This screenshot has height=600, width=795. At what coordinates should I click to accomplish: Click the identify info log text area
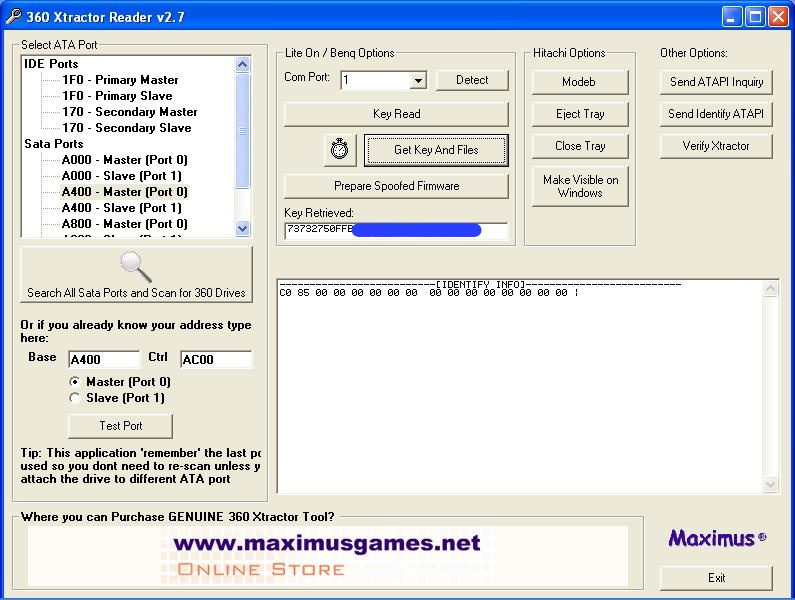click(x=521, y=385)
